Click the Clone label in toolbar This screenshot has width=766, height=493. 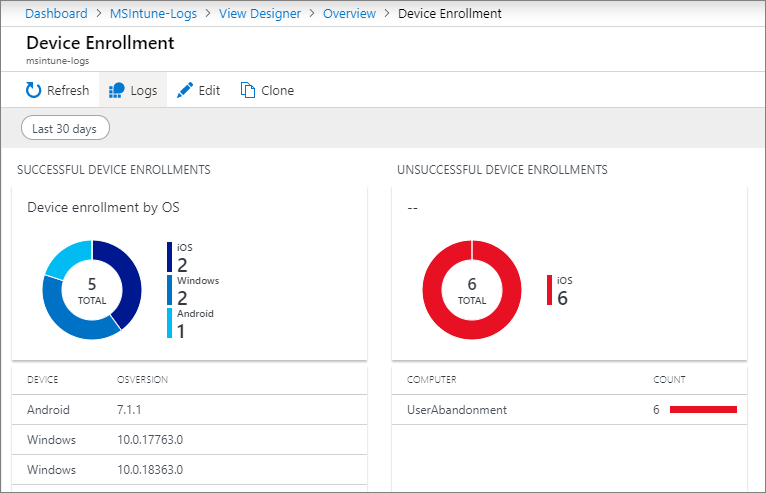pyautogui.click(x=277, y=90)
